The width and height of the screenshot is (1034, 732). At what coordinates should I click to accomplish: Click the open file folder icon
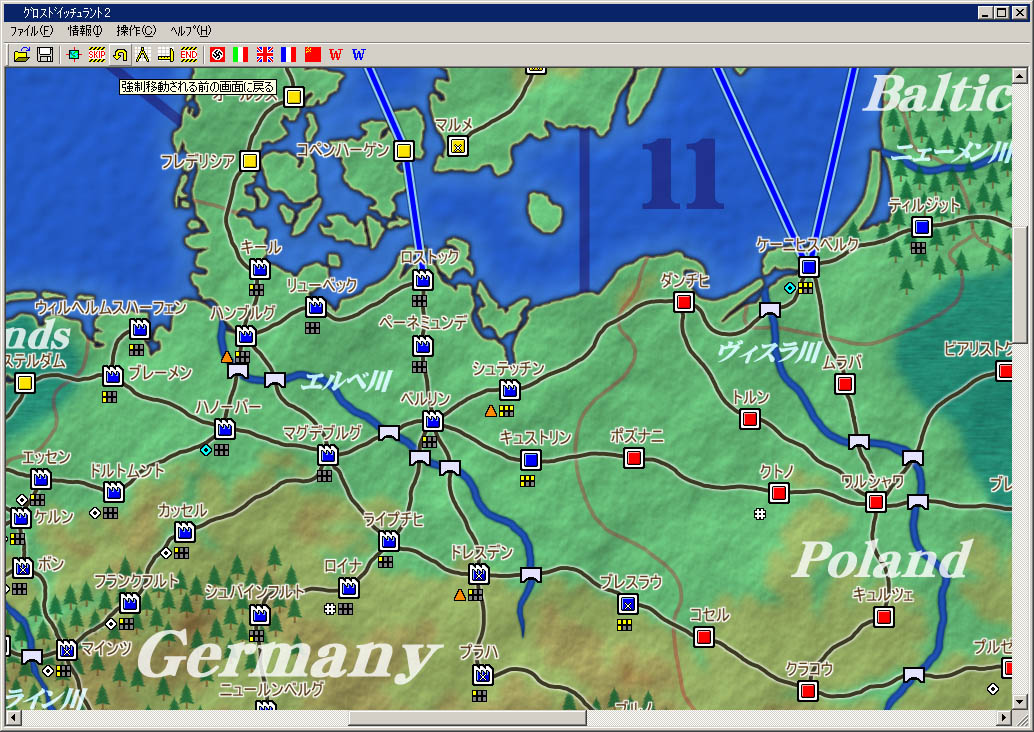coord(21,54)
